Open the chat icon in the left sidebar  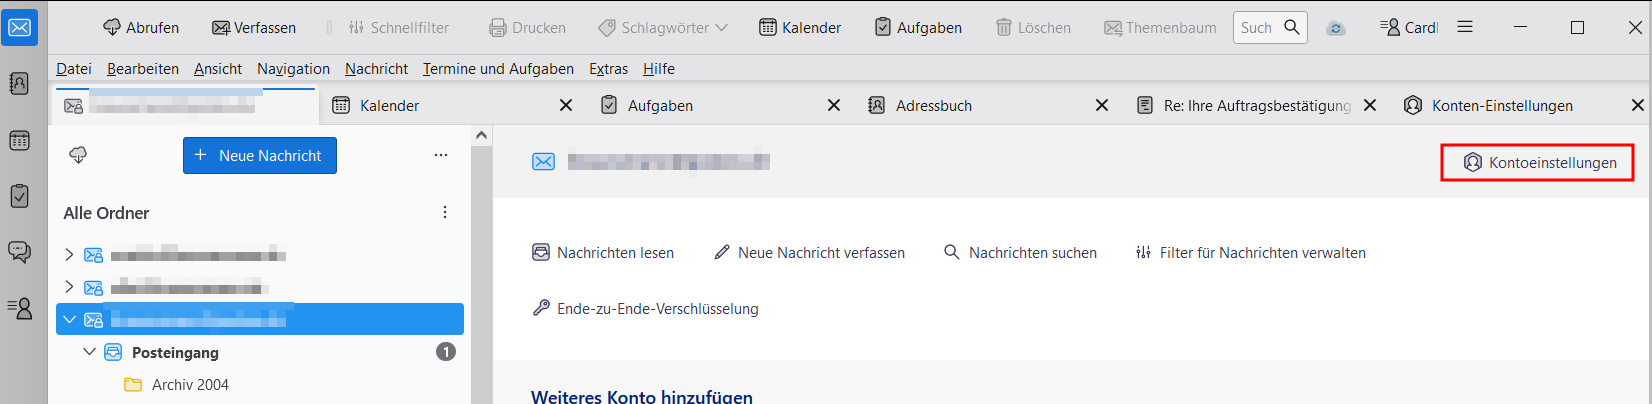click(x=20, y=251)
